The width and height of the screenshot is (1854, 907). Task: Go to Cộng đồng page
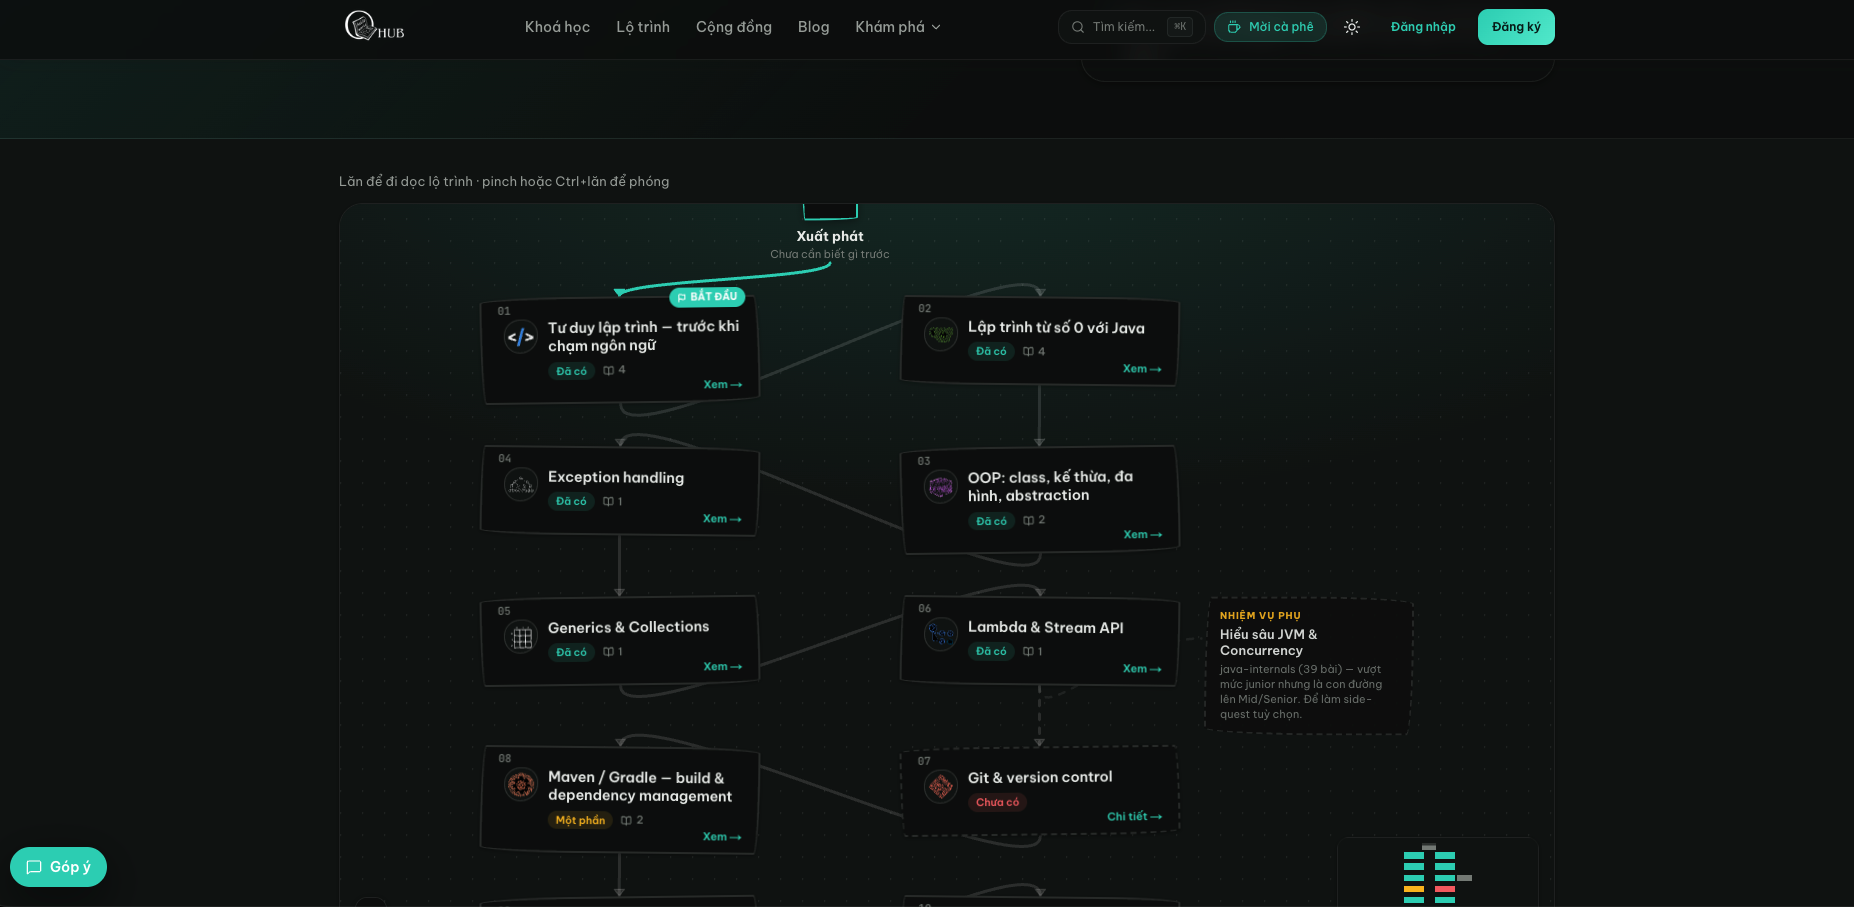(734, 27)
